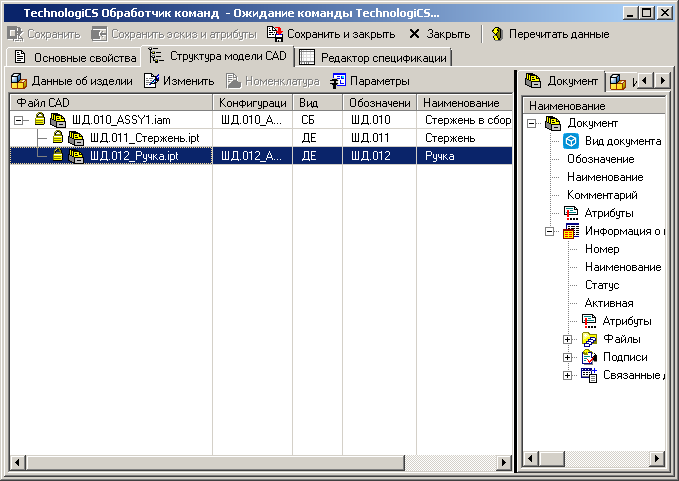Click the Вид документа cube icon
The height and width of the screenshot is (481, 679).
click(x=571, y=141)
